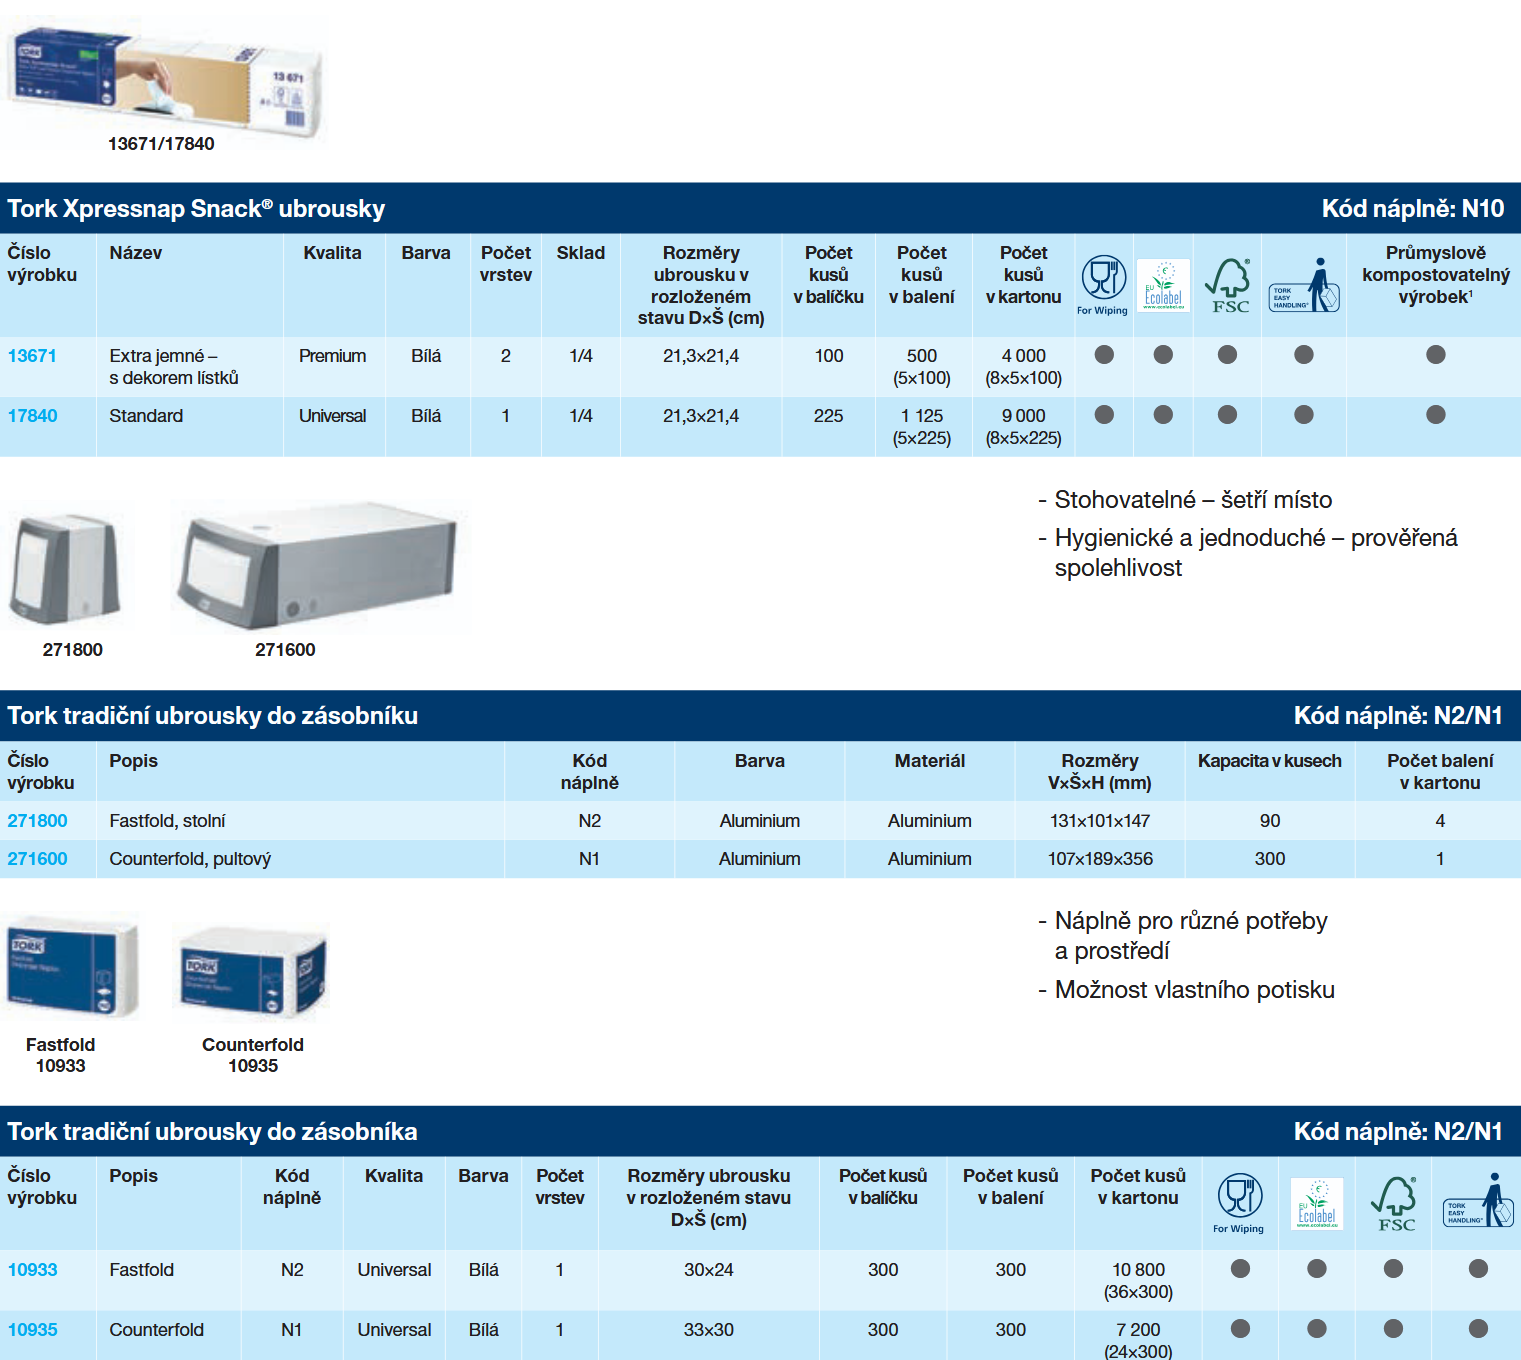Open product number 17840 link
The width and height of the screenshot is (1521, 1360).
32,416
